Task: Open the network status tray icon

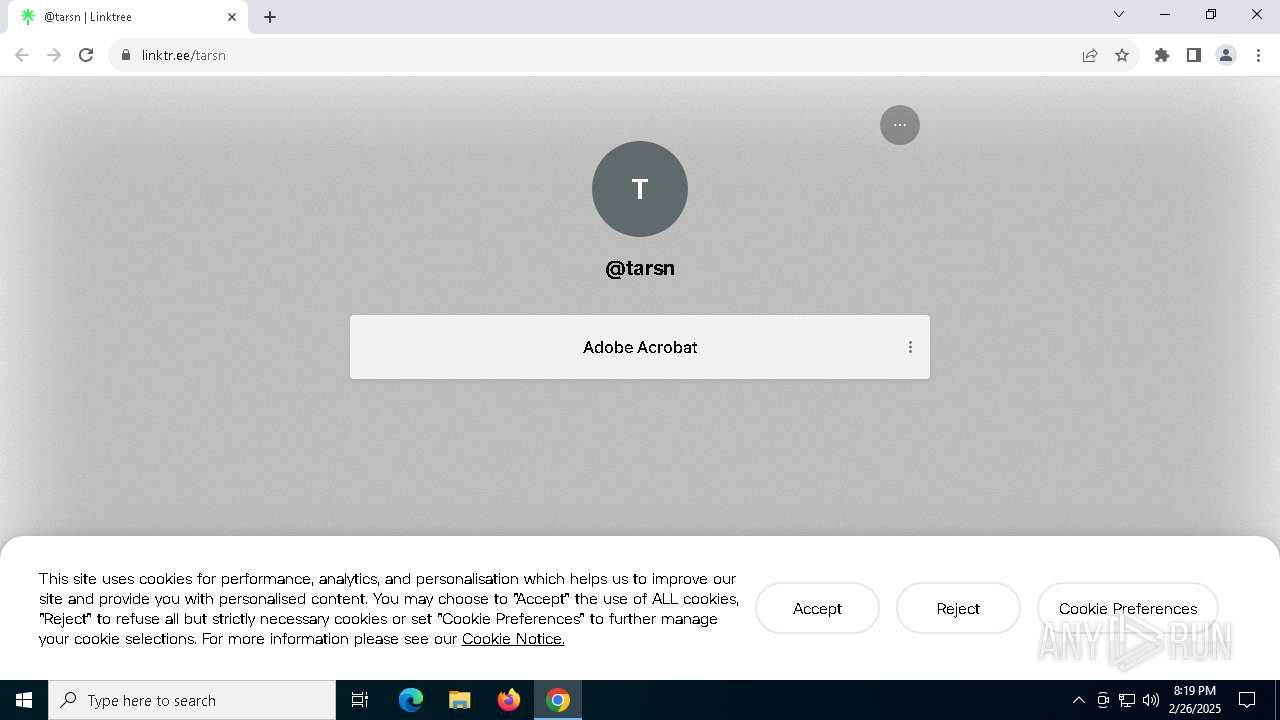Action: 1127,700
